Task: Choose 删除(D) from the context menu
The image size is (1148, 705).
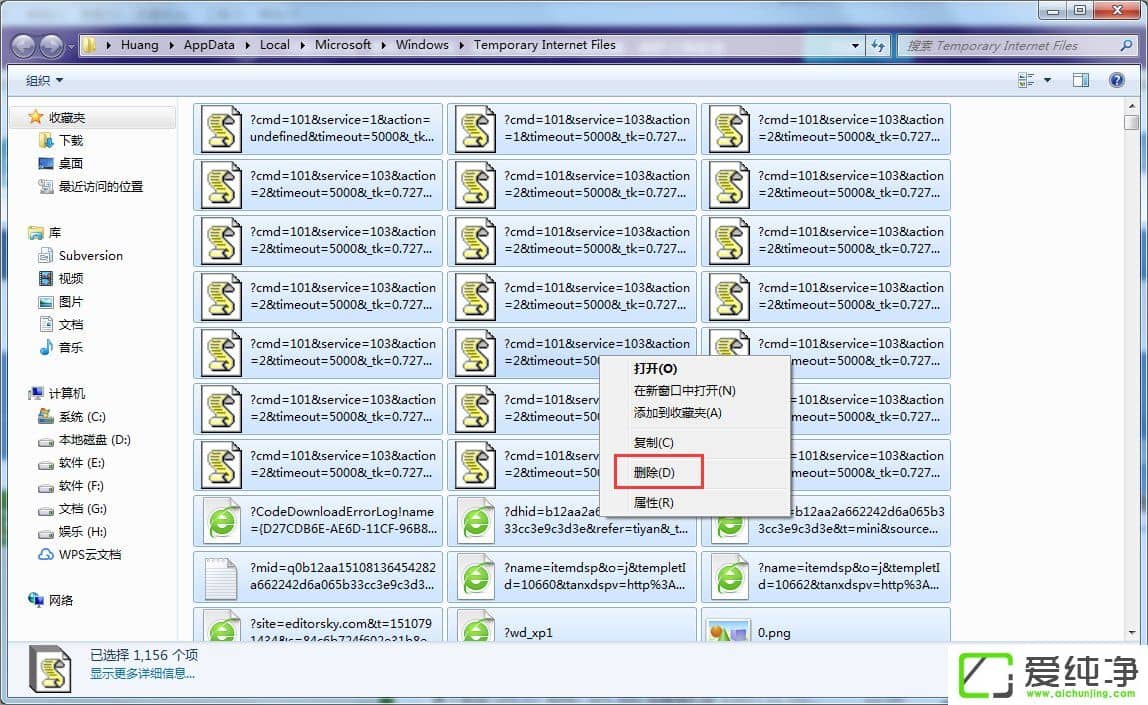Action: 655,472
